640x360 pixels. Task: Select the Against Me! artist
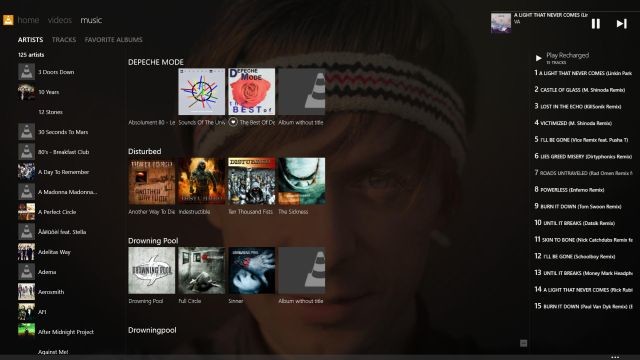click(53, 352)
